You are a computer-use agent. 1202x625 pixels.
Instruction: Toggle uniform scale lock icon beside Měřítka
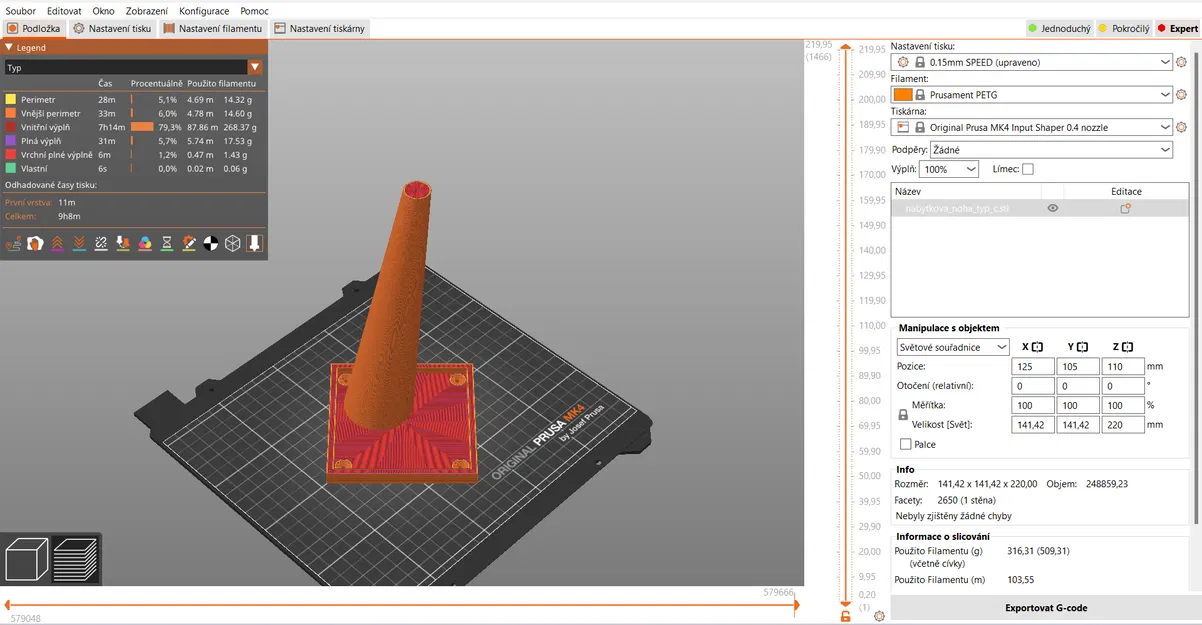903,415
